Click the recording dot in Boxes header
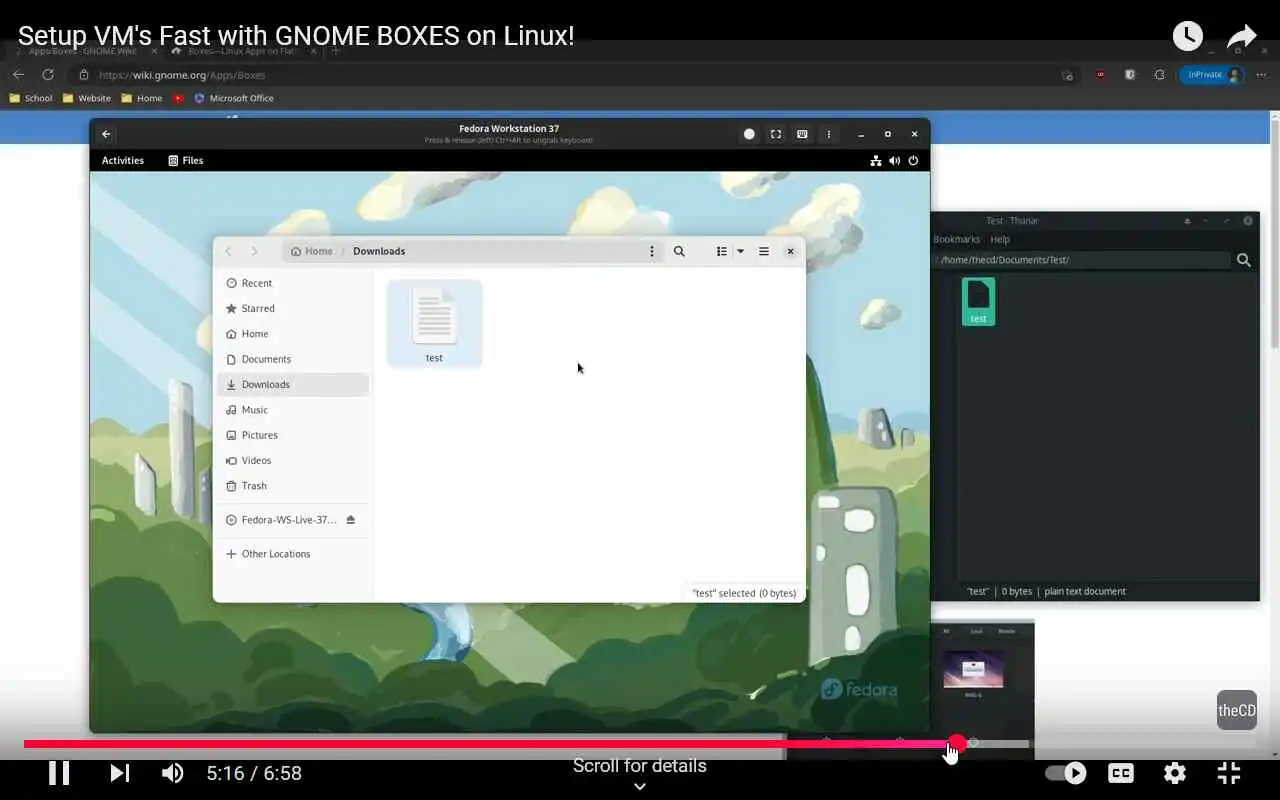1280x800 pixels. (x=749, y=134)
